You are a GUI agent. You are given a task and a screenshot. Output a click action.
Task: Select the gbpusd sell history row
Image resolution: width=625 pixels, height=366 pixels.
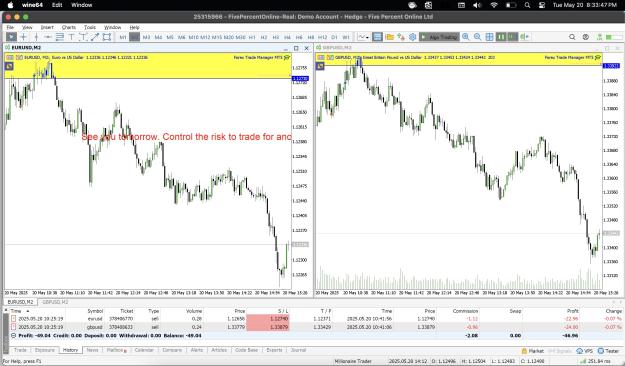315,327
